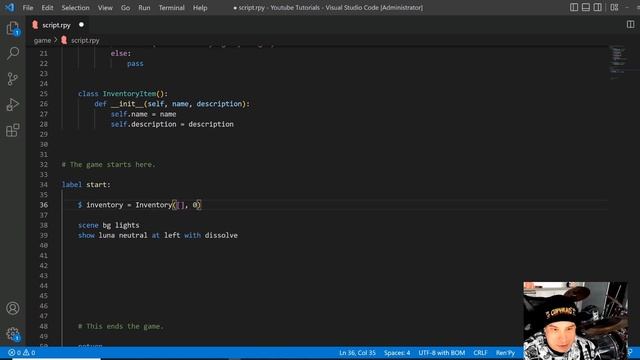Open the Go menu
Image resolution: width=640 pixels, height=360 pixels.
tap(125, 8)
